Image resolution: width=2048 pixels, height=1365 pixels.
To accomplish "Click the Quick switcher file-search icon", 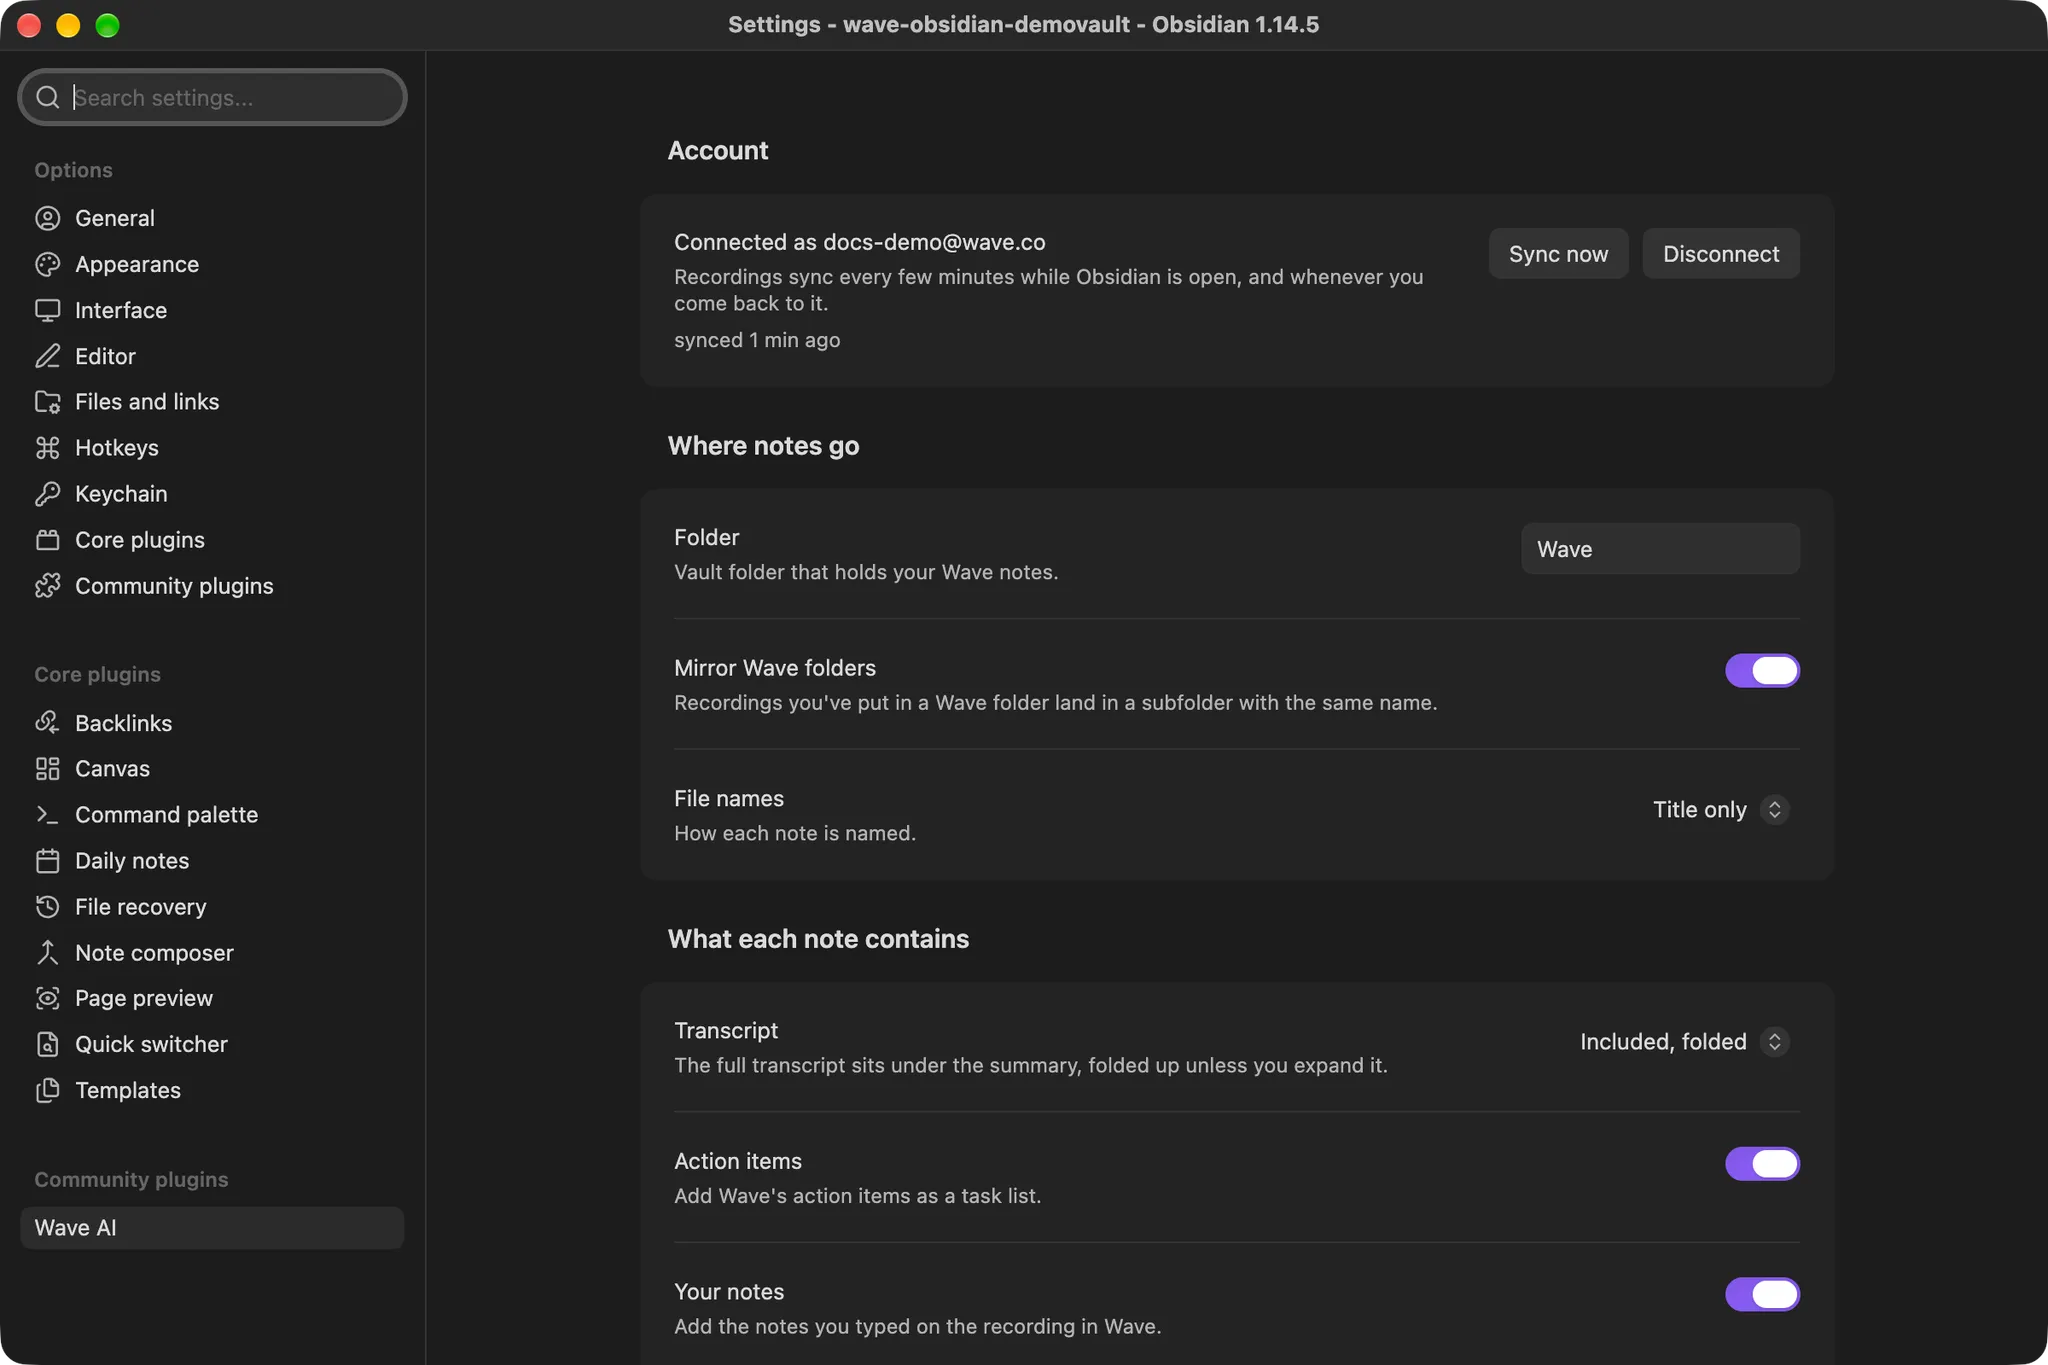I will tap(47, 1044).
